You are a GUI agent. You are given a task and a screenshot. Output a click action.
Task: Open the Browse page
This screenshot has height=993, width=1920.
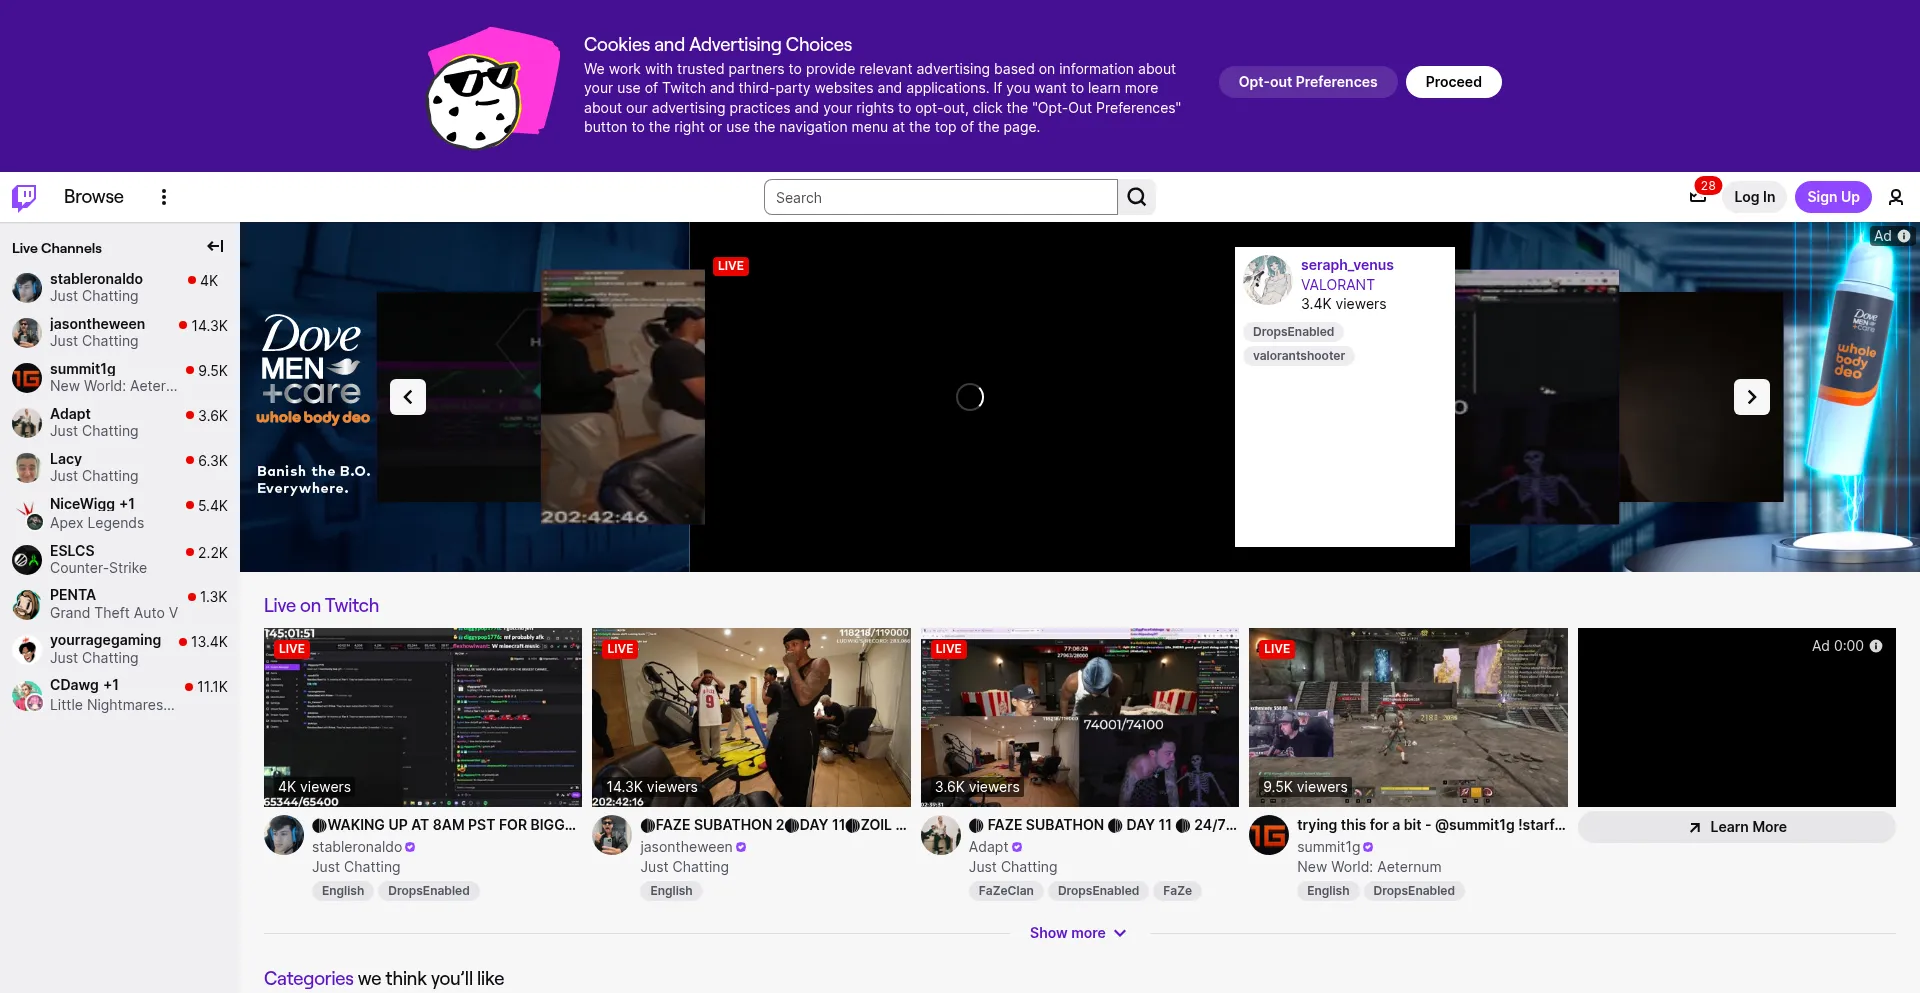click(x=94, y=197)
